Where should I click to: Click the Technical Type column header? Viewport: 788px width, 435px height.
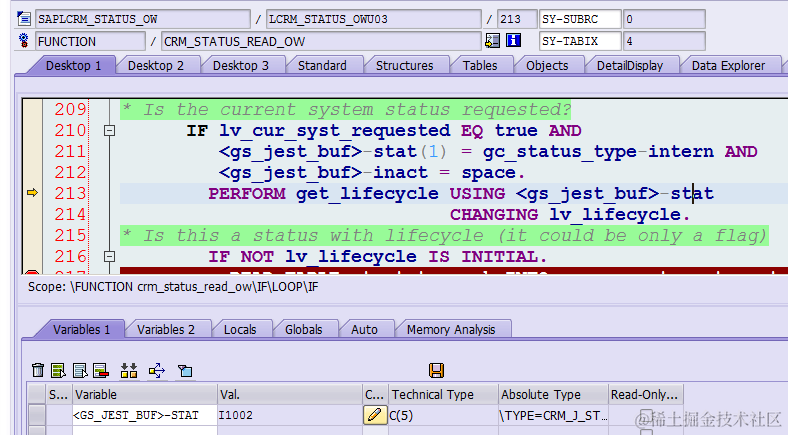point(443,395)
